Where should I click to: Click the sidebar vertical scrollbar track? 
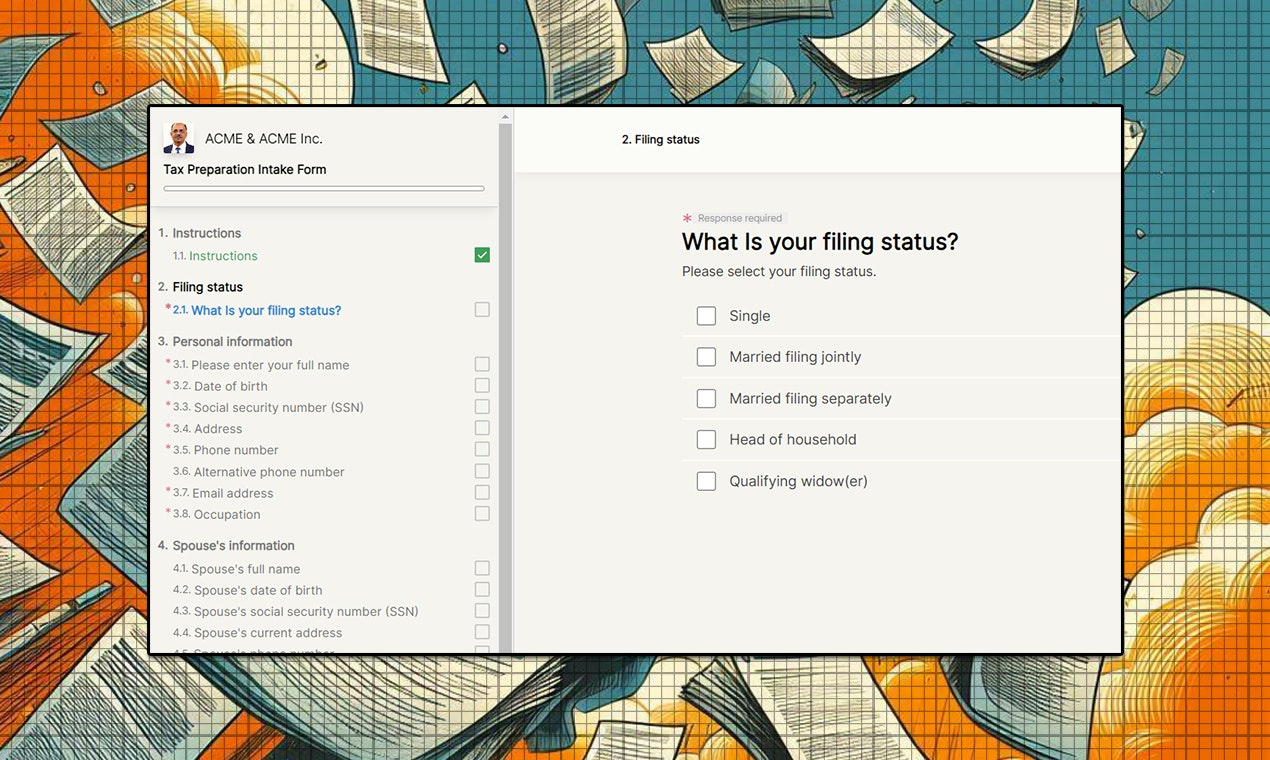click(x=505, y=388)
